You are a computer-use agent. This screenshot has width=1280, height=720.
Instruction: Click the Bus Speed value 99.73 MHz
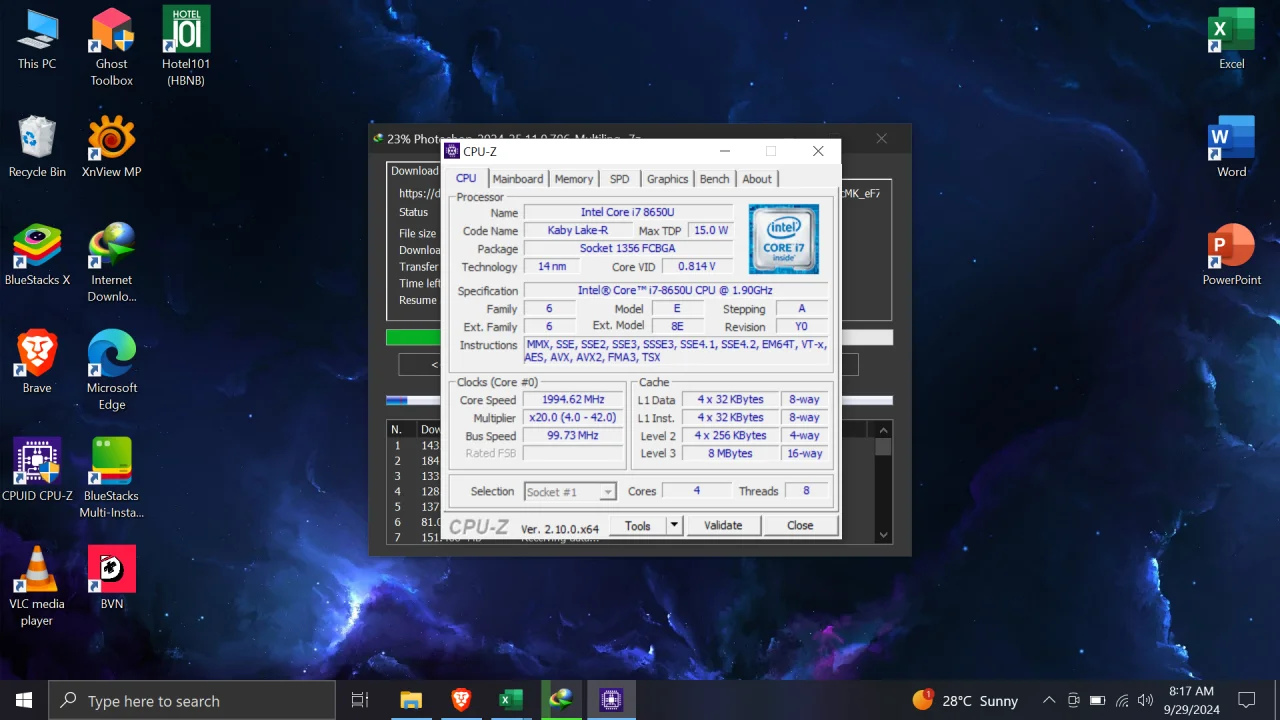pyautogui.click(x=573, y=436)
